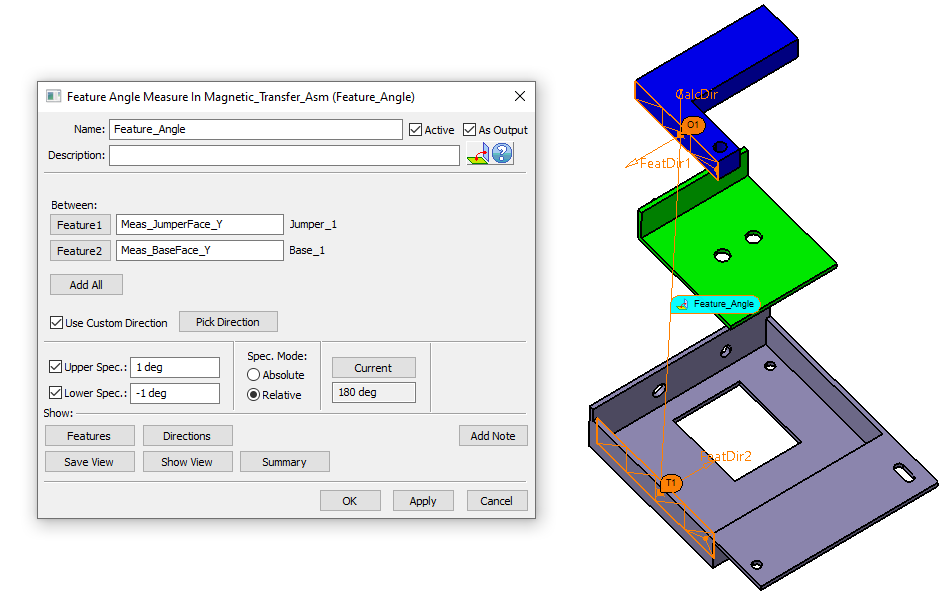Click the CalcDir label in the 3D view
The height and width of the screenshot is (598, 939).
(x=696, y=94)
